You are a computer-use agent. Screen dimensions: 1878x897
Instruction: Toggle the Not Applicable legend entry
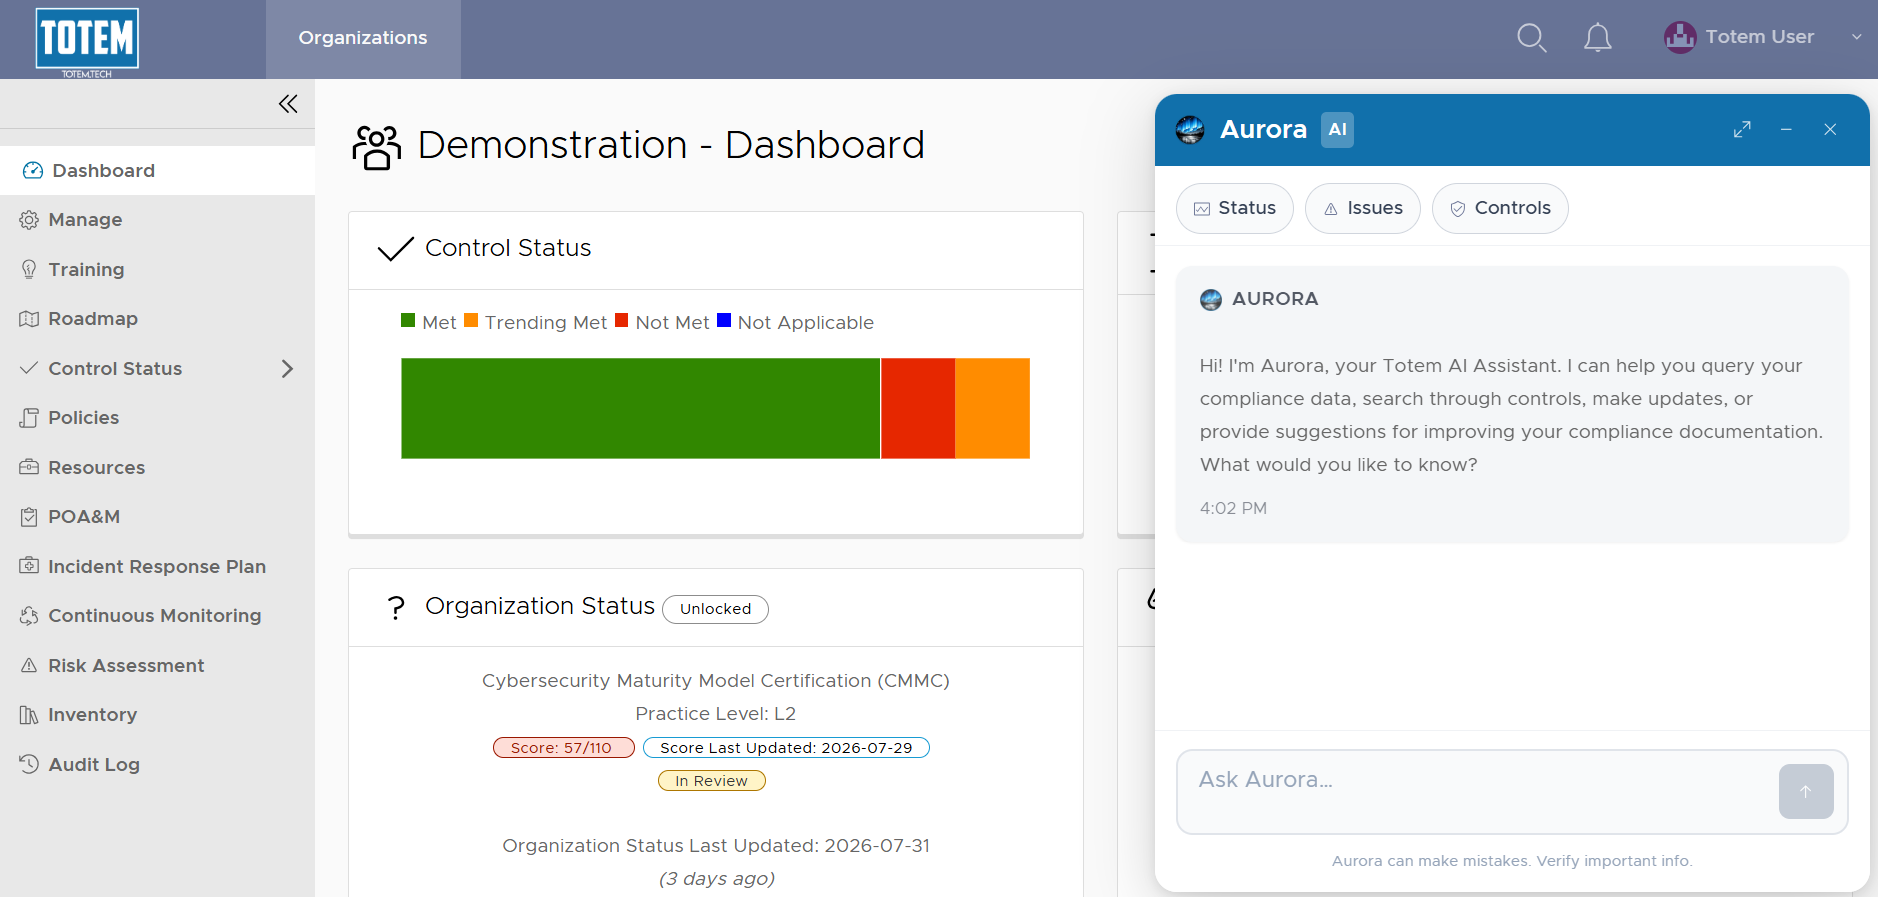(795, 322)
